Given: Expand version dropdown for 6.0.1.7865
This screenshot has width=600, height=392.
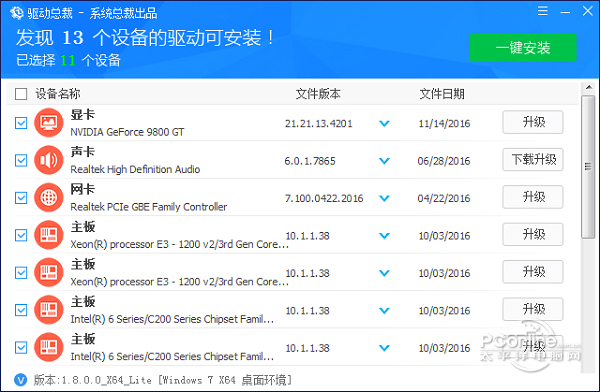Looking at the screenshot, I should coord(384,161).
